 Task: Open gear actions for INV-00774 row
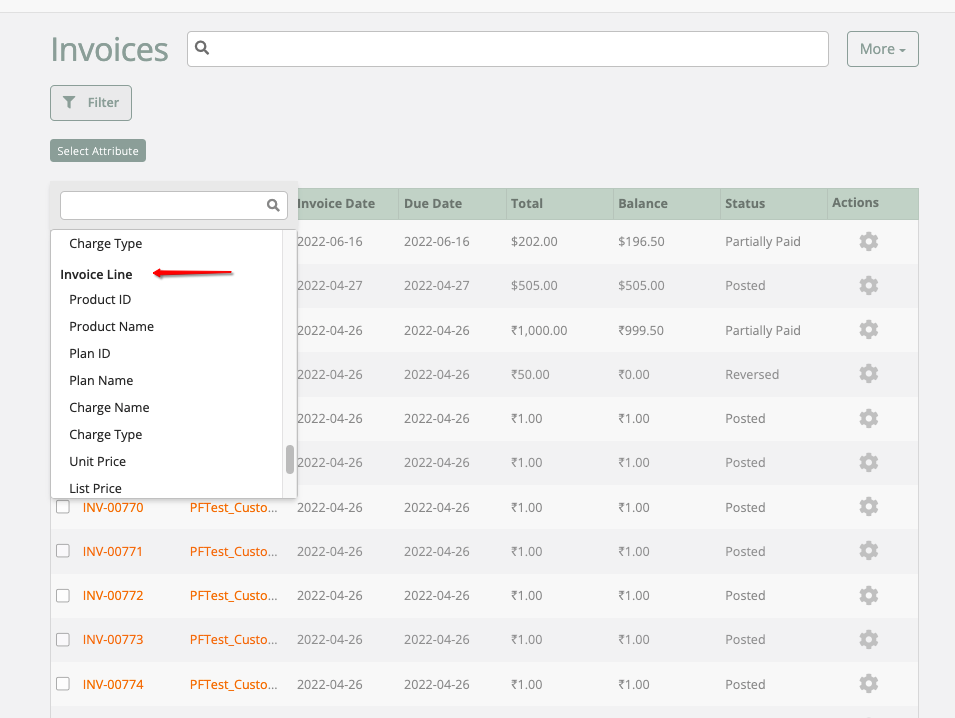[x=869, y=684]
